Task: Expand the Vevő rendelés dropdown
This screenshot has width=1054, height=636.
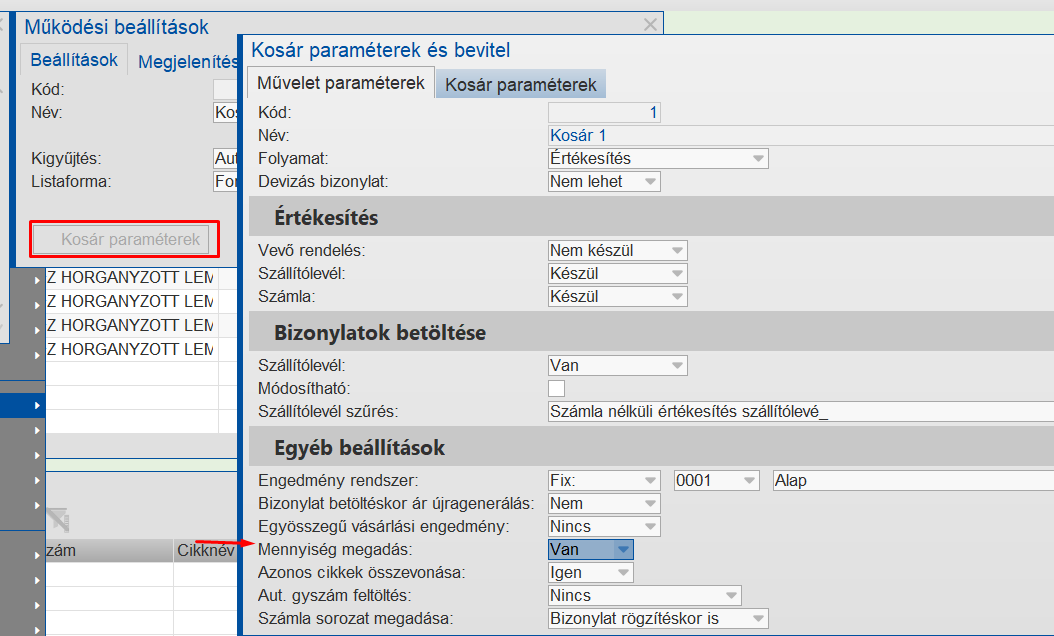Action: pyautogui.click(x=618, y=251)
